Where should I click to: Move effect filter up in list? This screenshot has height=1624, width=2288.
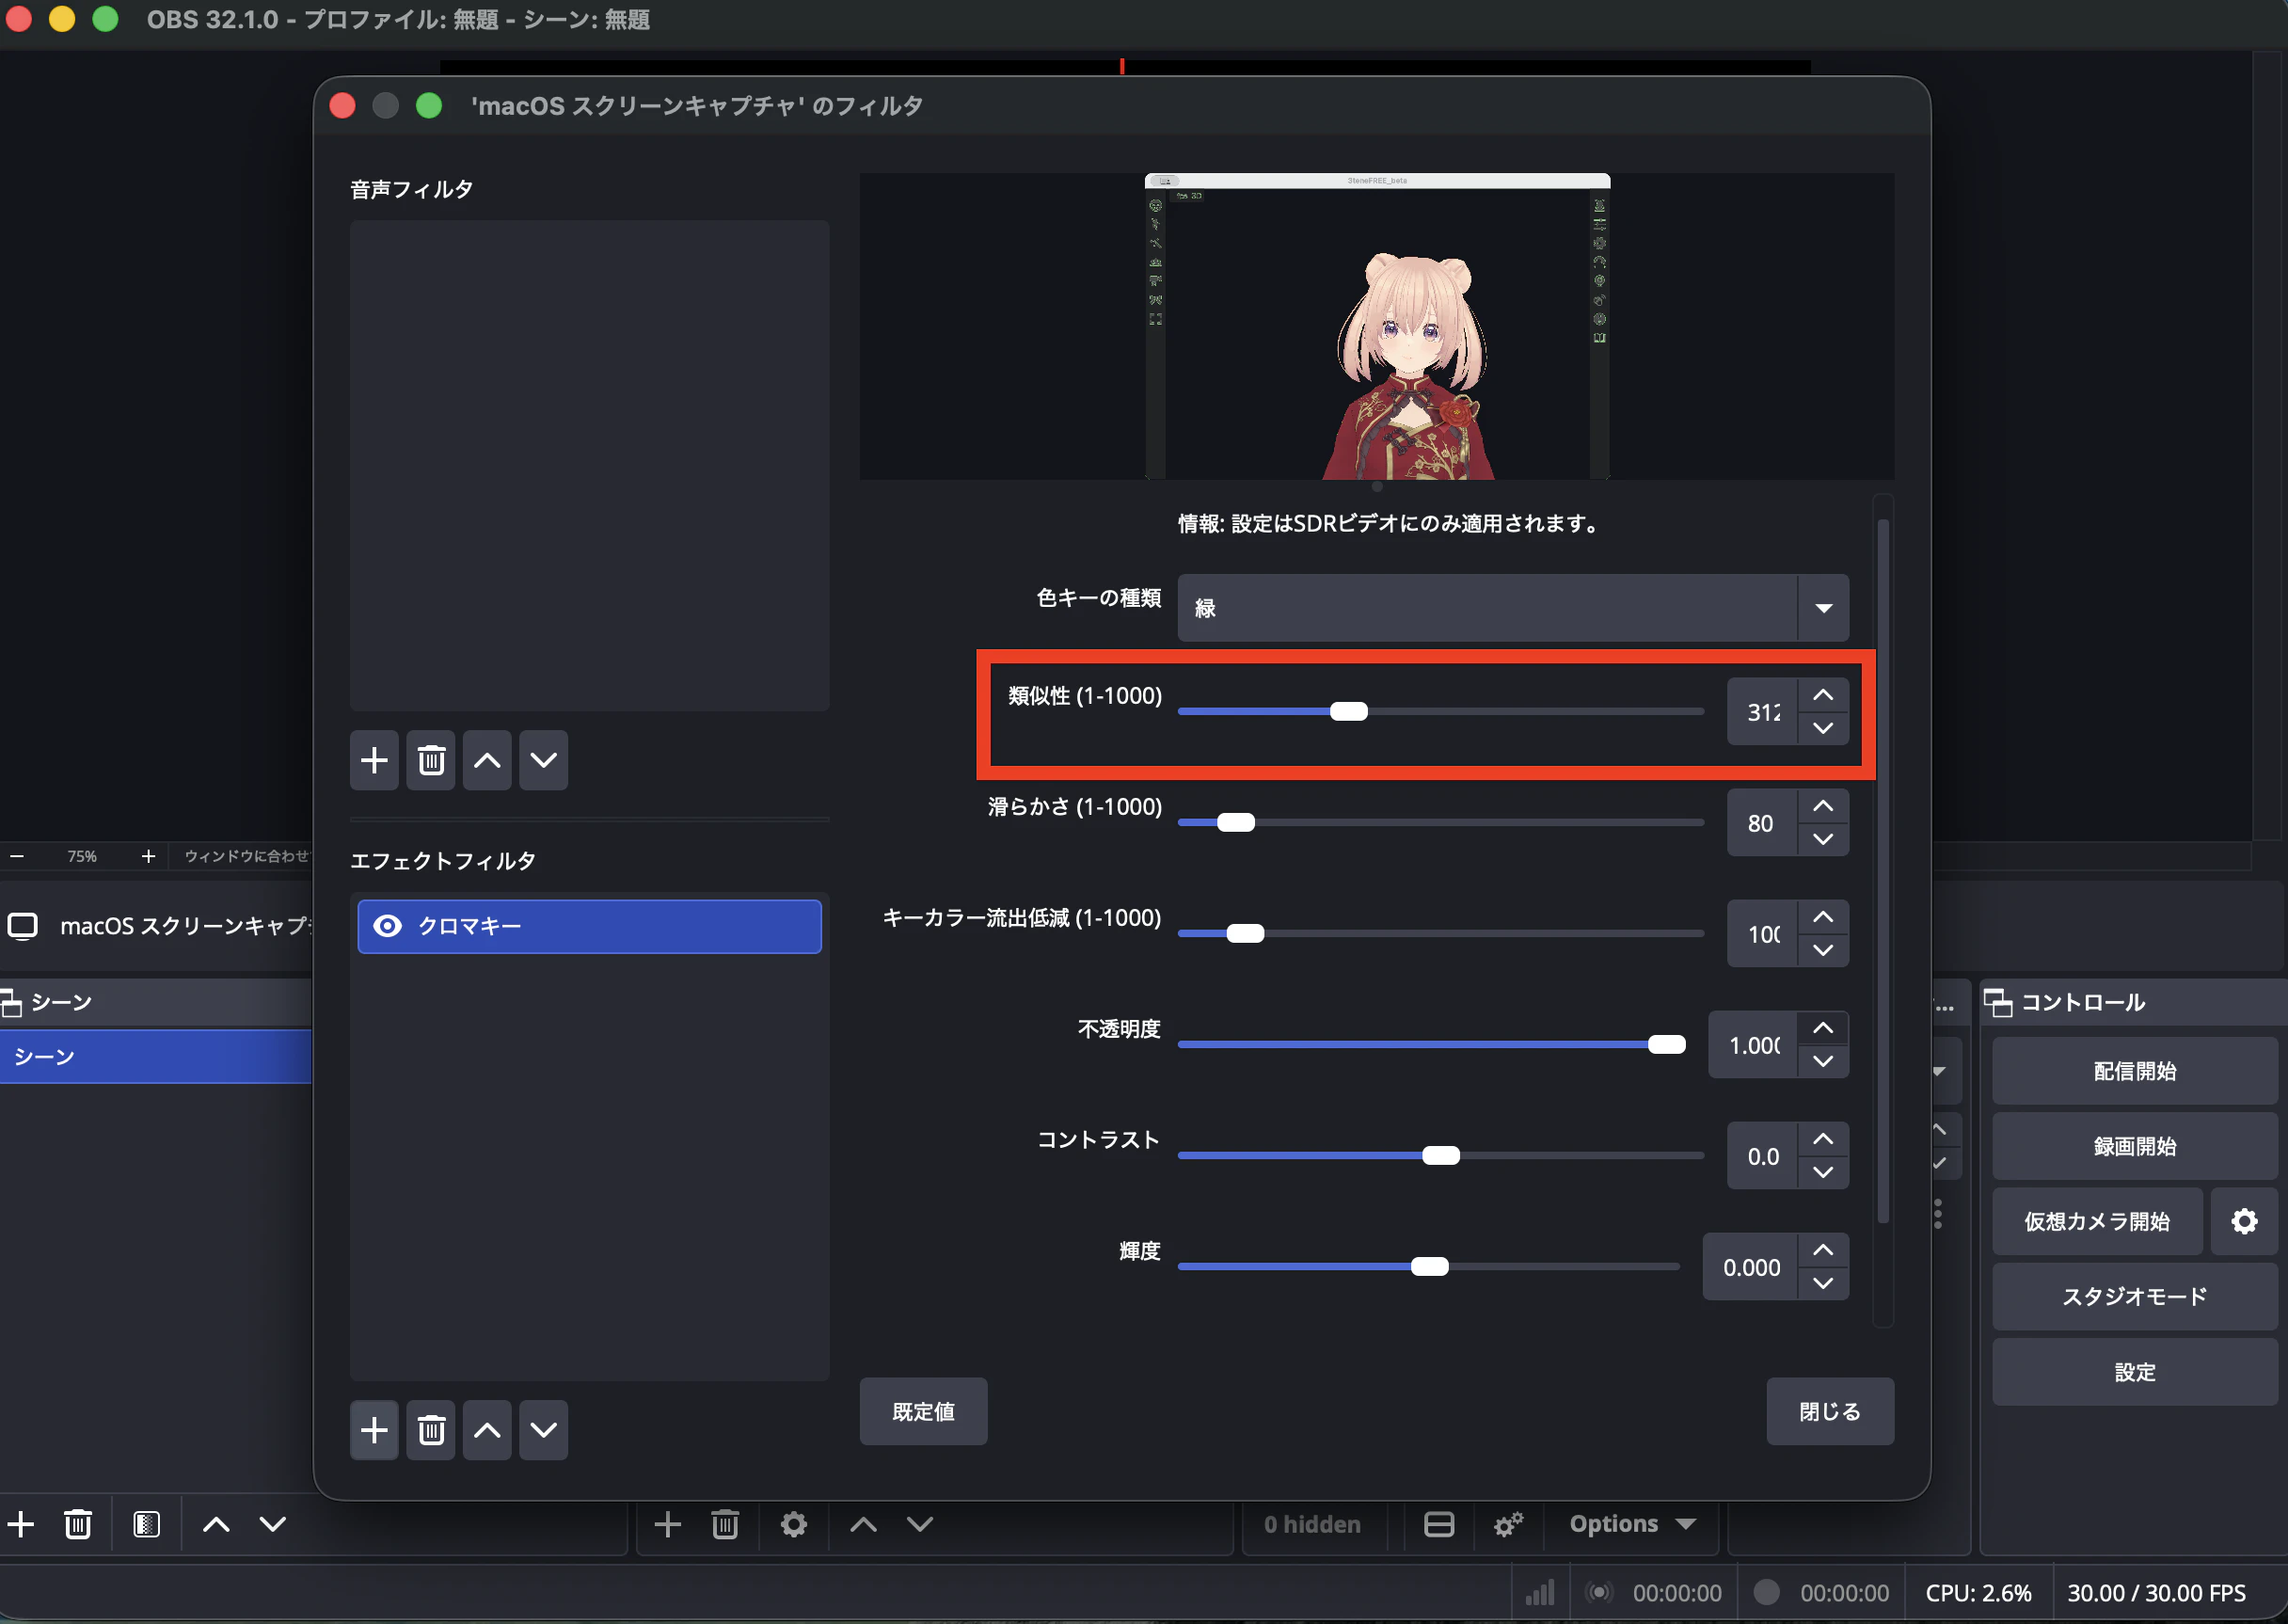[x=487, y=1430]
